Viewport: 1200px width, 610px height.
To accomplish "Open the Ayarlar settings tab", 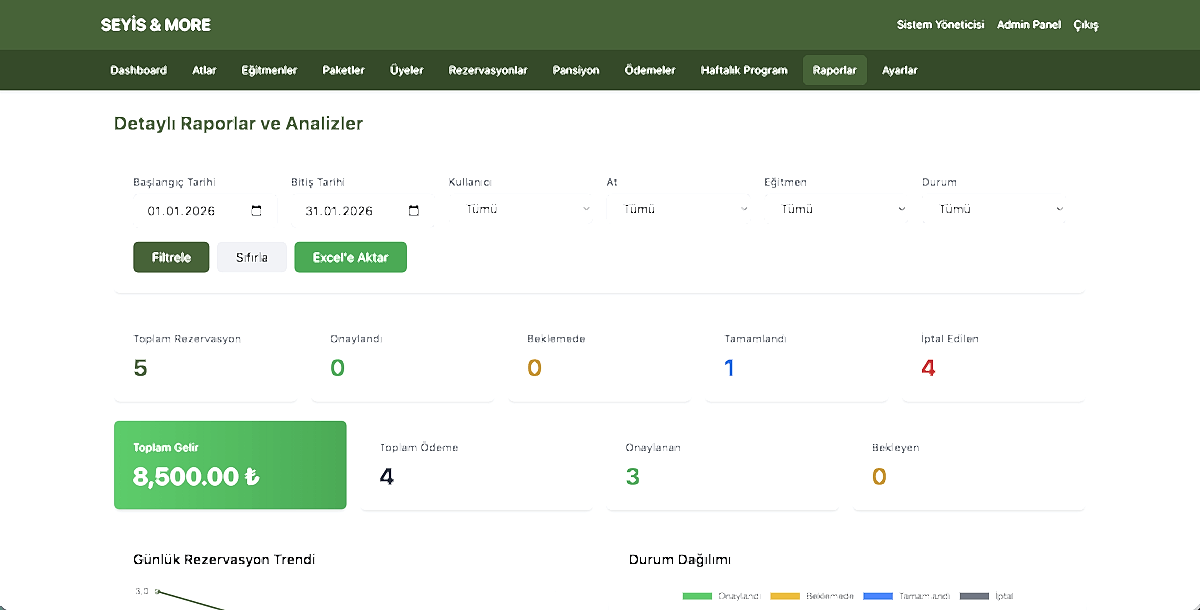I will pyautogui.click(x=899, y=71).
